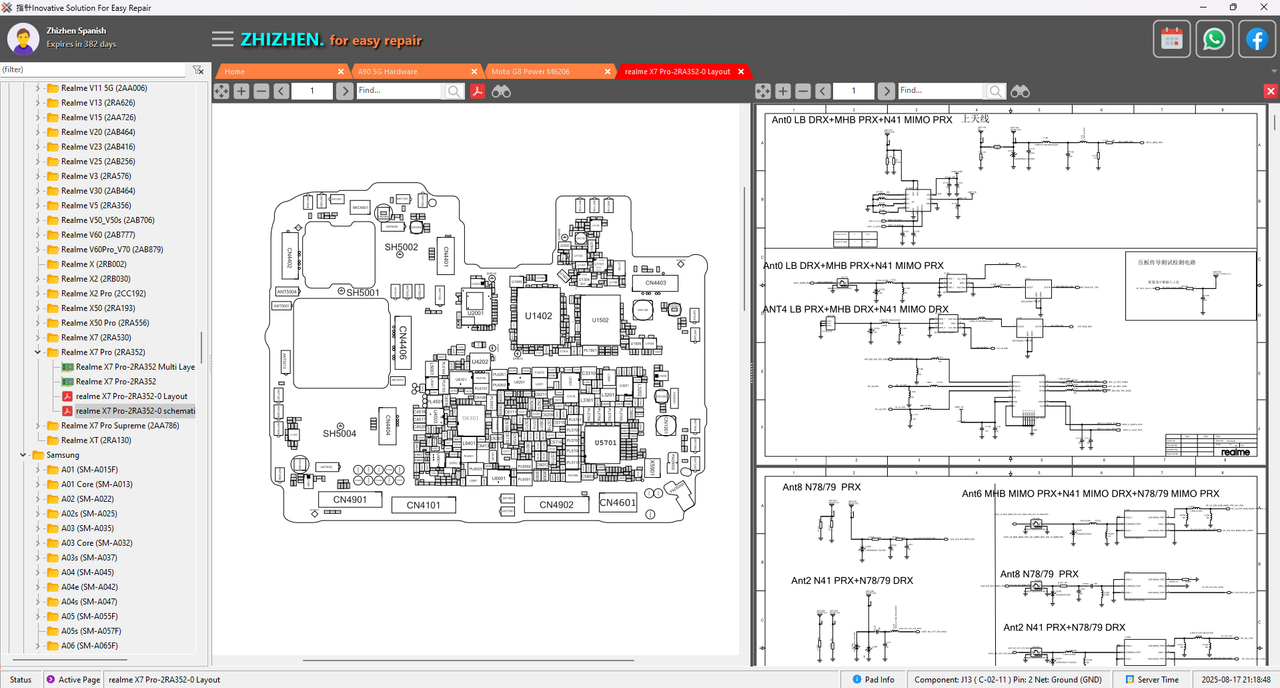Zoom out on the layout viewer
The height and width of the screenshot is (688, 1280).
click(261, 91)
